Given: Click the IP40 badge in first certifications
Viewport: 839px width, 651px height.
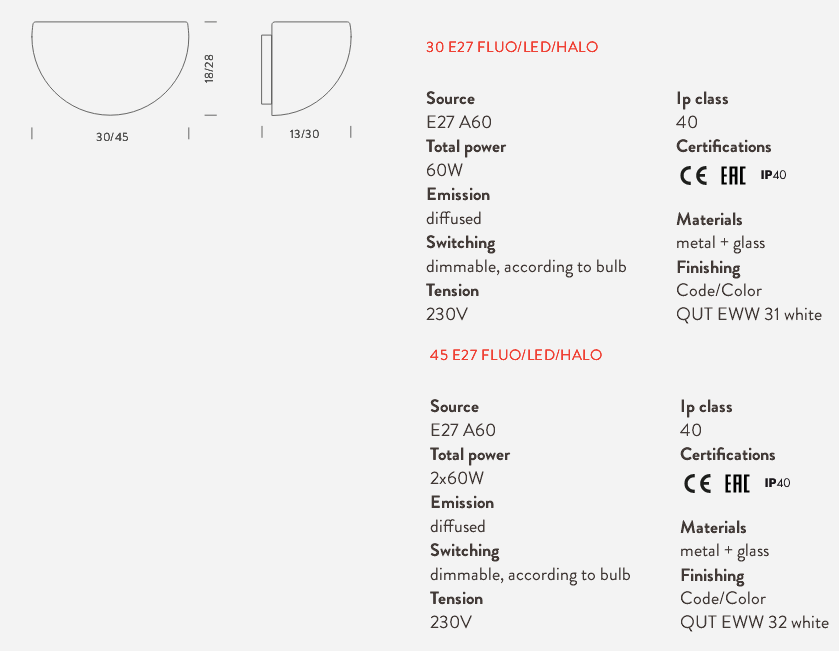Looking at the screenshot, I should tap(773, 175).
